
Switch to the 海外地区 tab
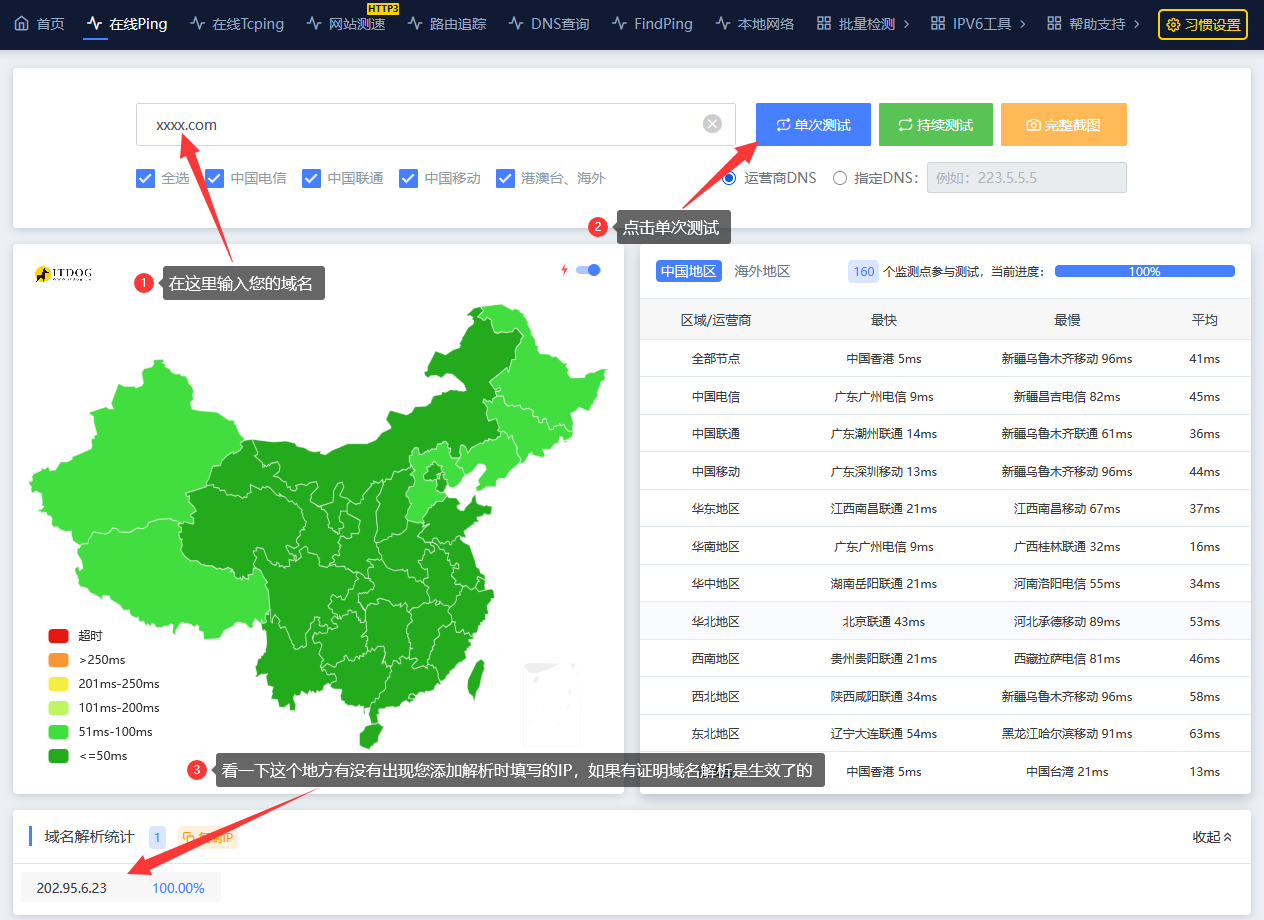coord(762,271)
